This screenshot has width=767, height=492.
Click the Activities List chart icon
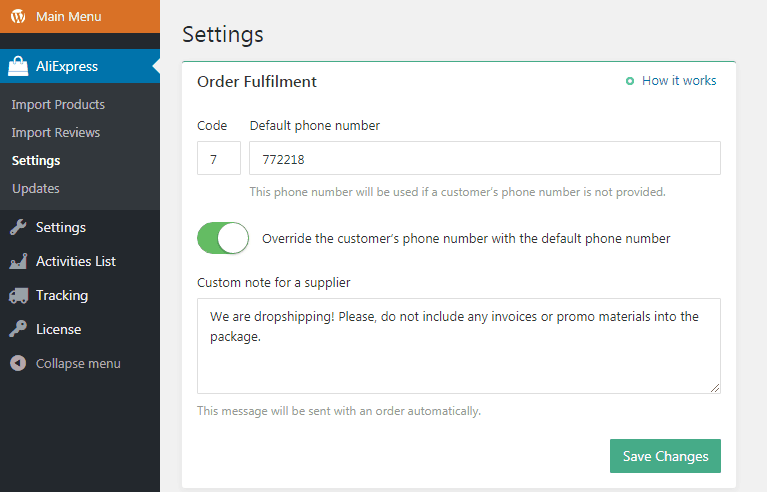click(x=18, y=261)
